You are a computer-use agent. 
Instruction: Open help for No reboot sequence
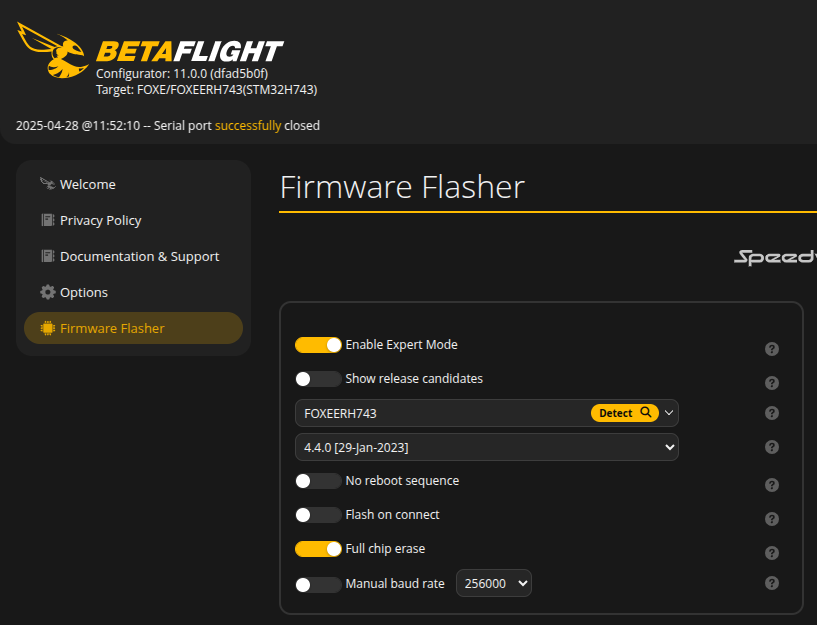(x=772, y=485)
